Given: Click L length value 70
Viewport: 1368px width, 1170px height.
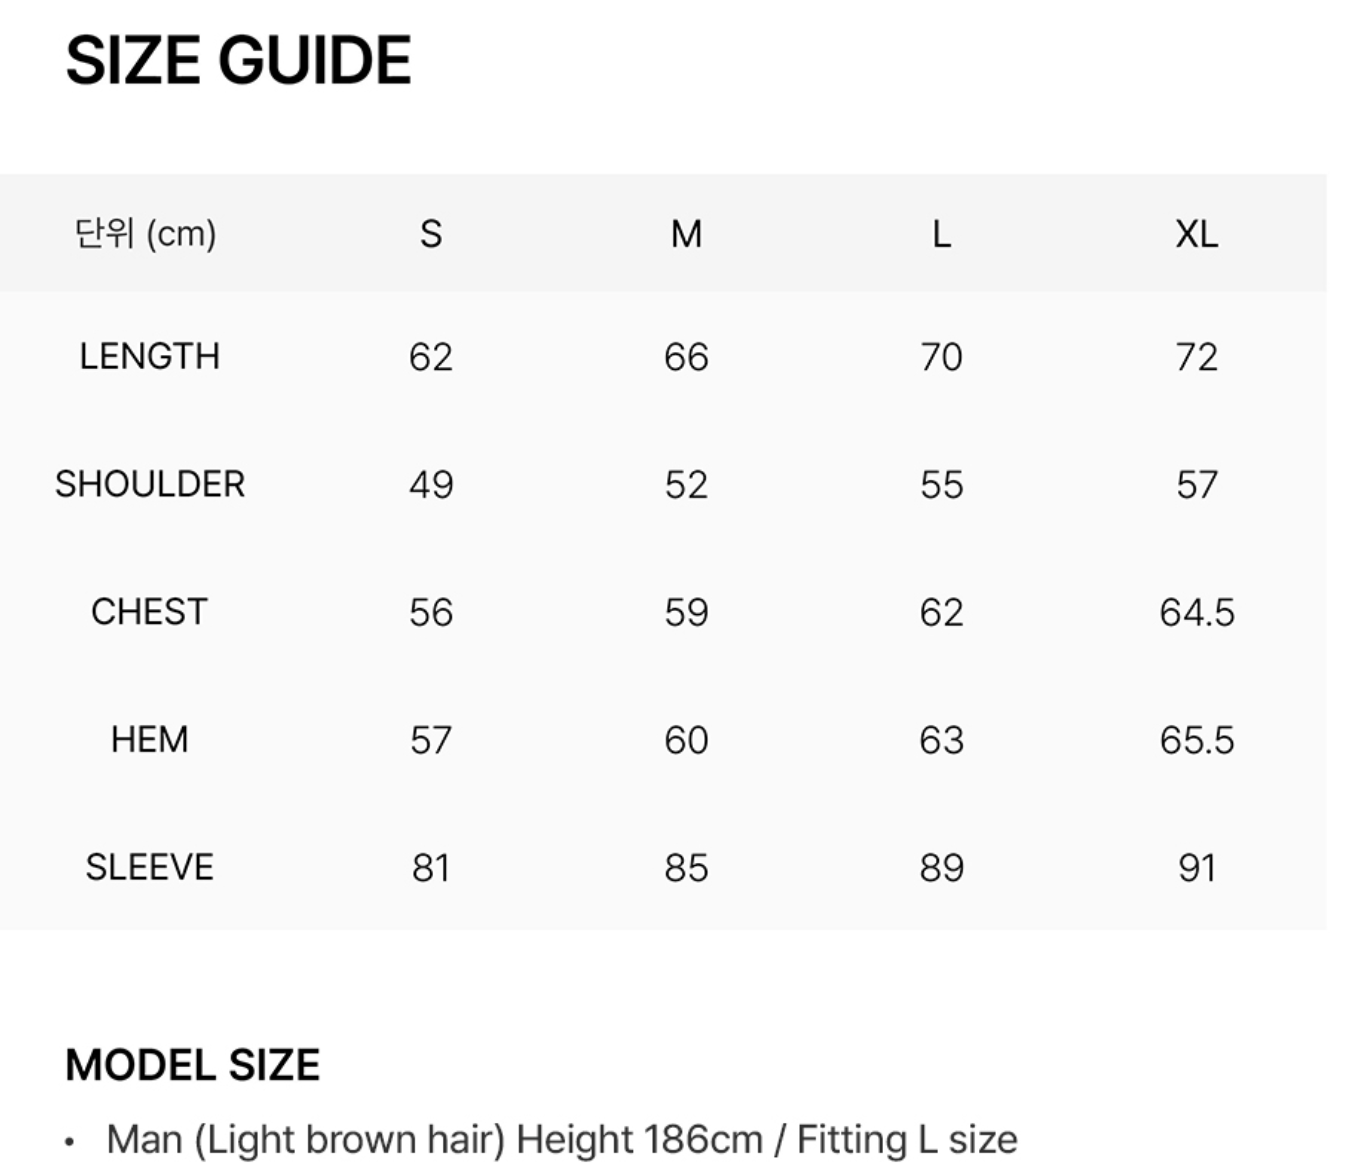Looking at the screenshot, I should pos(941,357).
